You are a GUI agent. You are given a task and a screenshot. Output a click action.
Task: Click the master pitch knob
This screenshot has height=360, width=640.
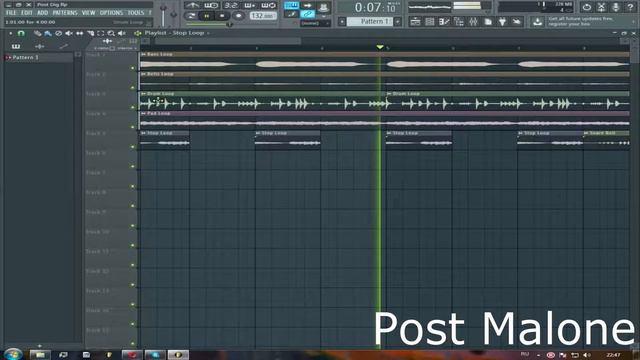(x=173, y=15)
